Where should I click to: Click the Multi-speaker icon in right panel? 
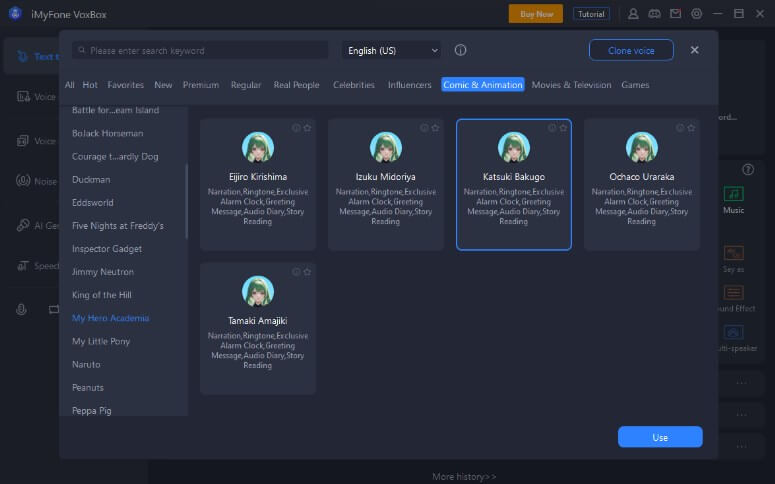click(733, 332)
